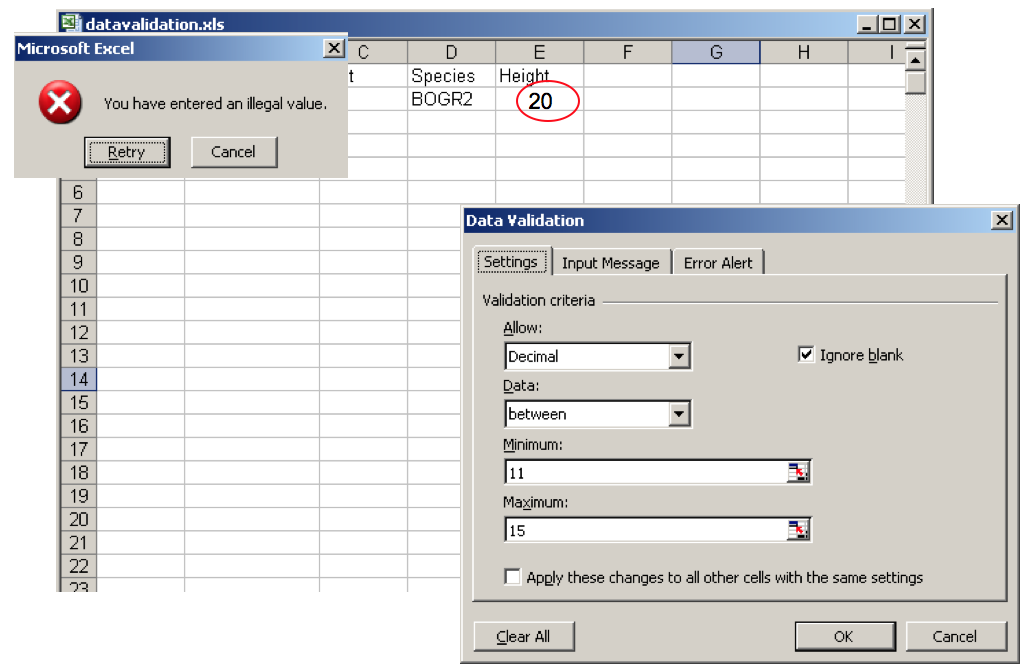The image size is (1020, 668).
Task: Enable Apply these changes to all other cells
Action: [513, 578]
